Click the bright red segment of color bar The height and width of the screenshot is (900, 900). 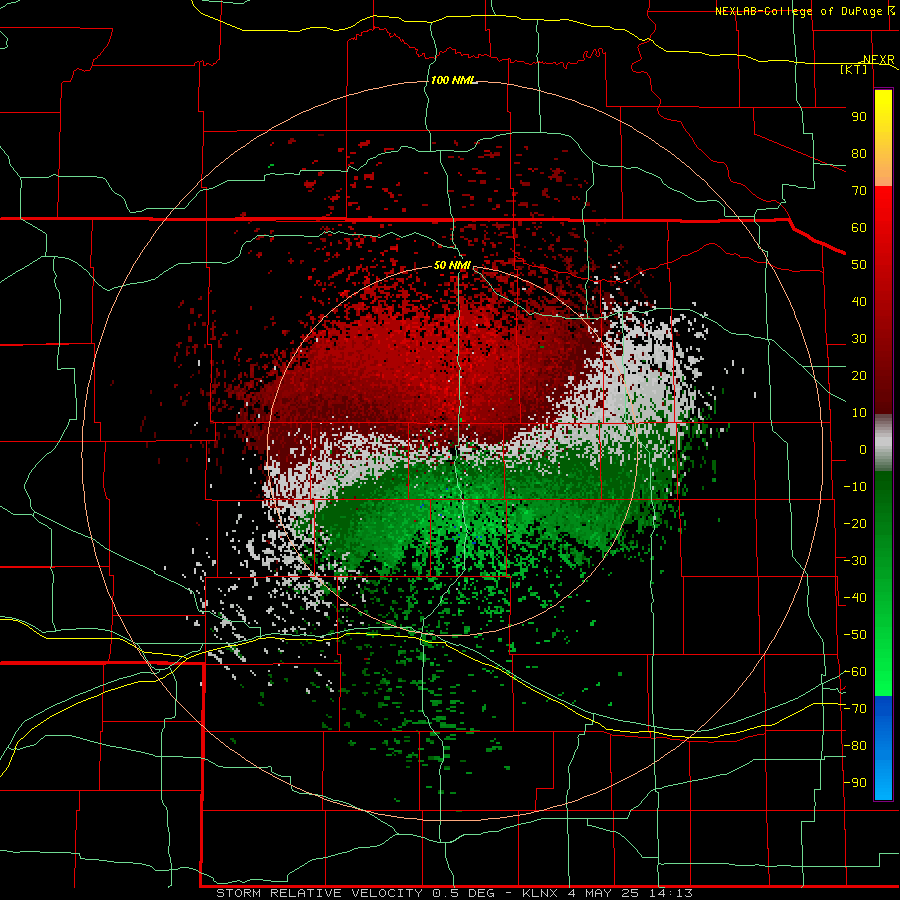[x=883, y=230]
